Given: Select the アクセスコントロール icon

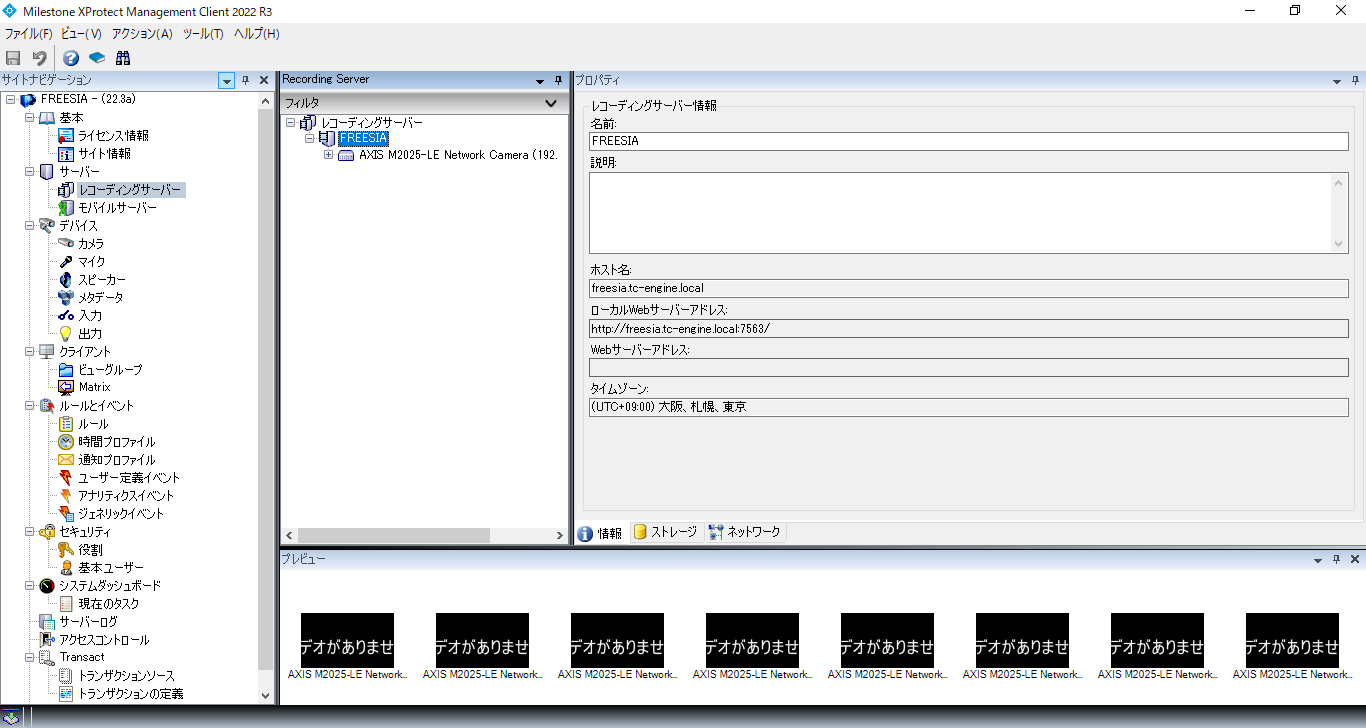Looking at the screenshot, I should (x=46, y=640).
